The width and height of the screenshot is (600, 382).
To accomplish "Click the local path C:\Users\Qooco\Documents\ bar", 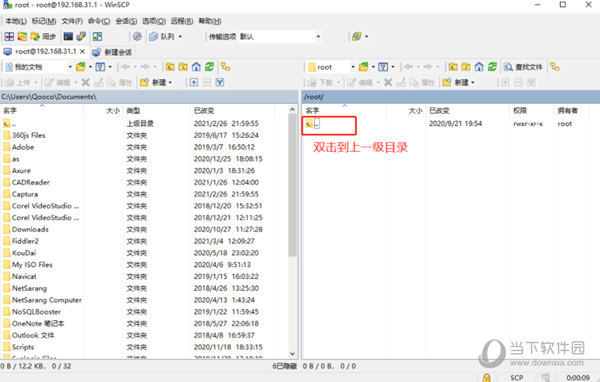I will (149, 97).
